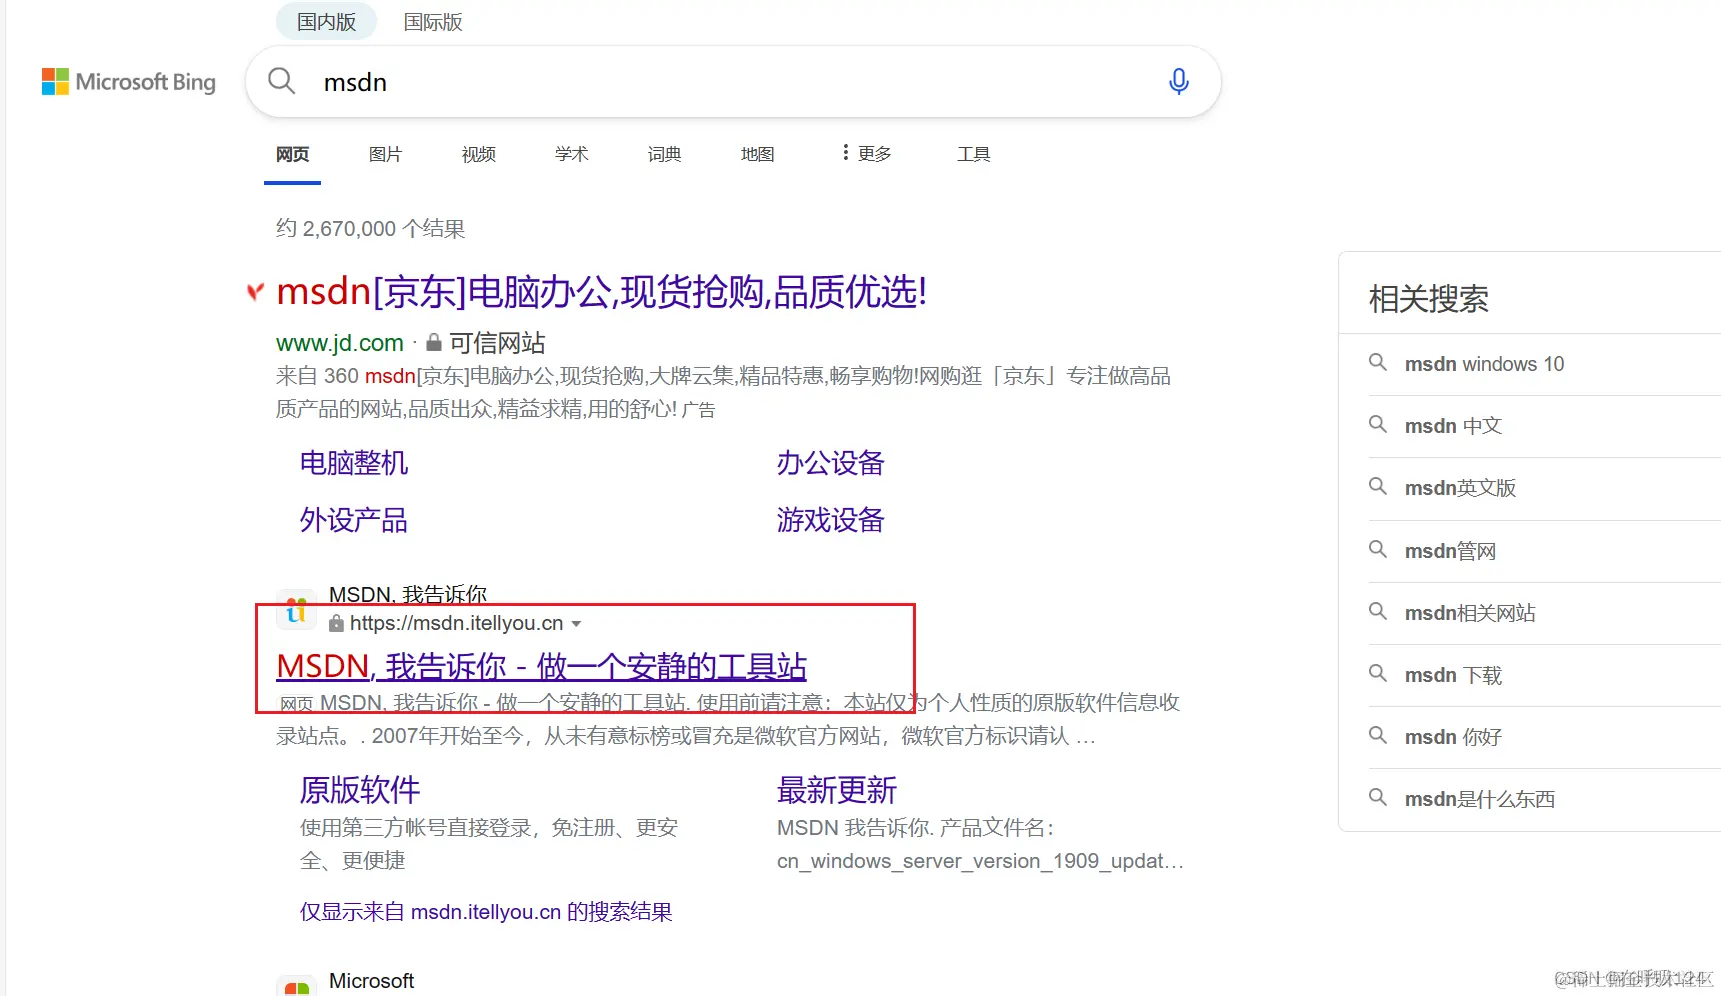Click 仅显示来自 msdn.itellyou.cn 的搜索结果
Viewport: 1721px width, 996px height.
click(486, 912)
